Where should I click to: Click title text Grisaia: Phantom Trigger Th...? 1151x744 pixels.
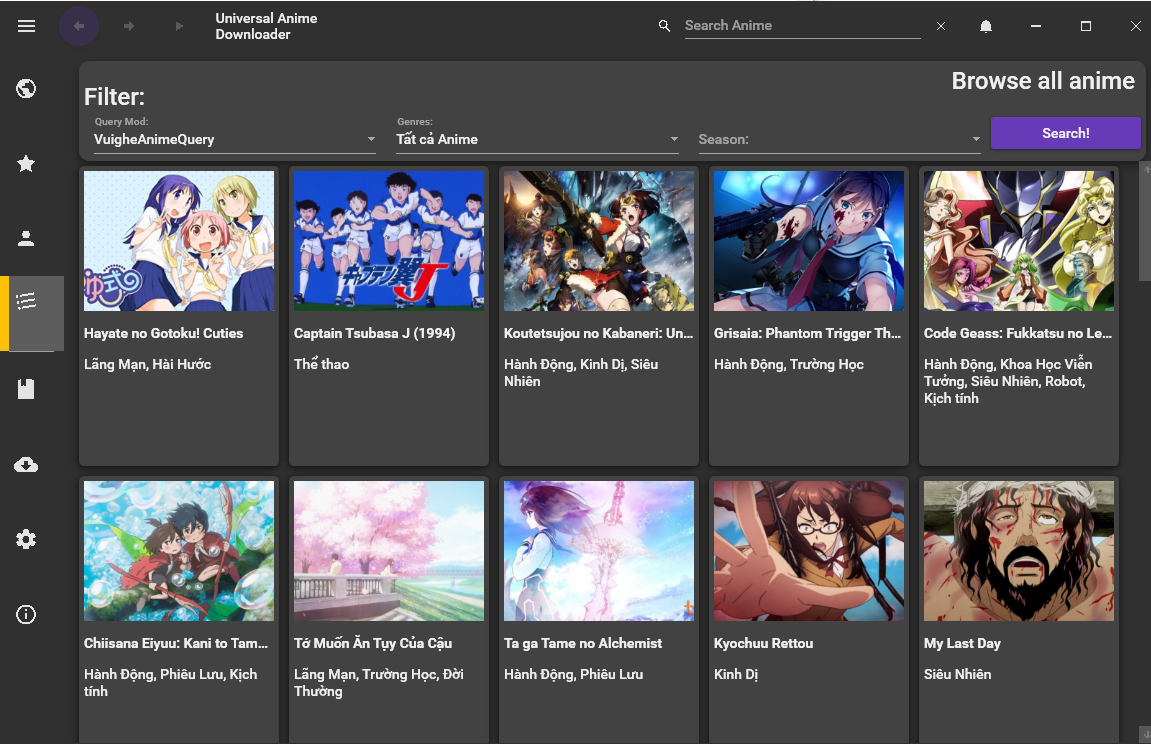807,333
